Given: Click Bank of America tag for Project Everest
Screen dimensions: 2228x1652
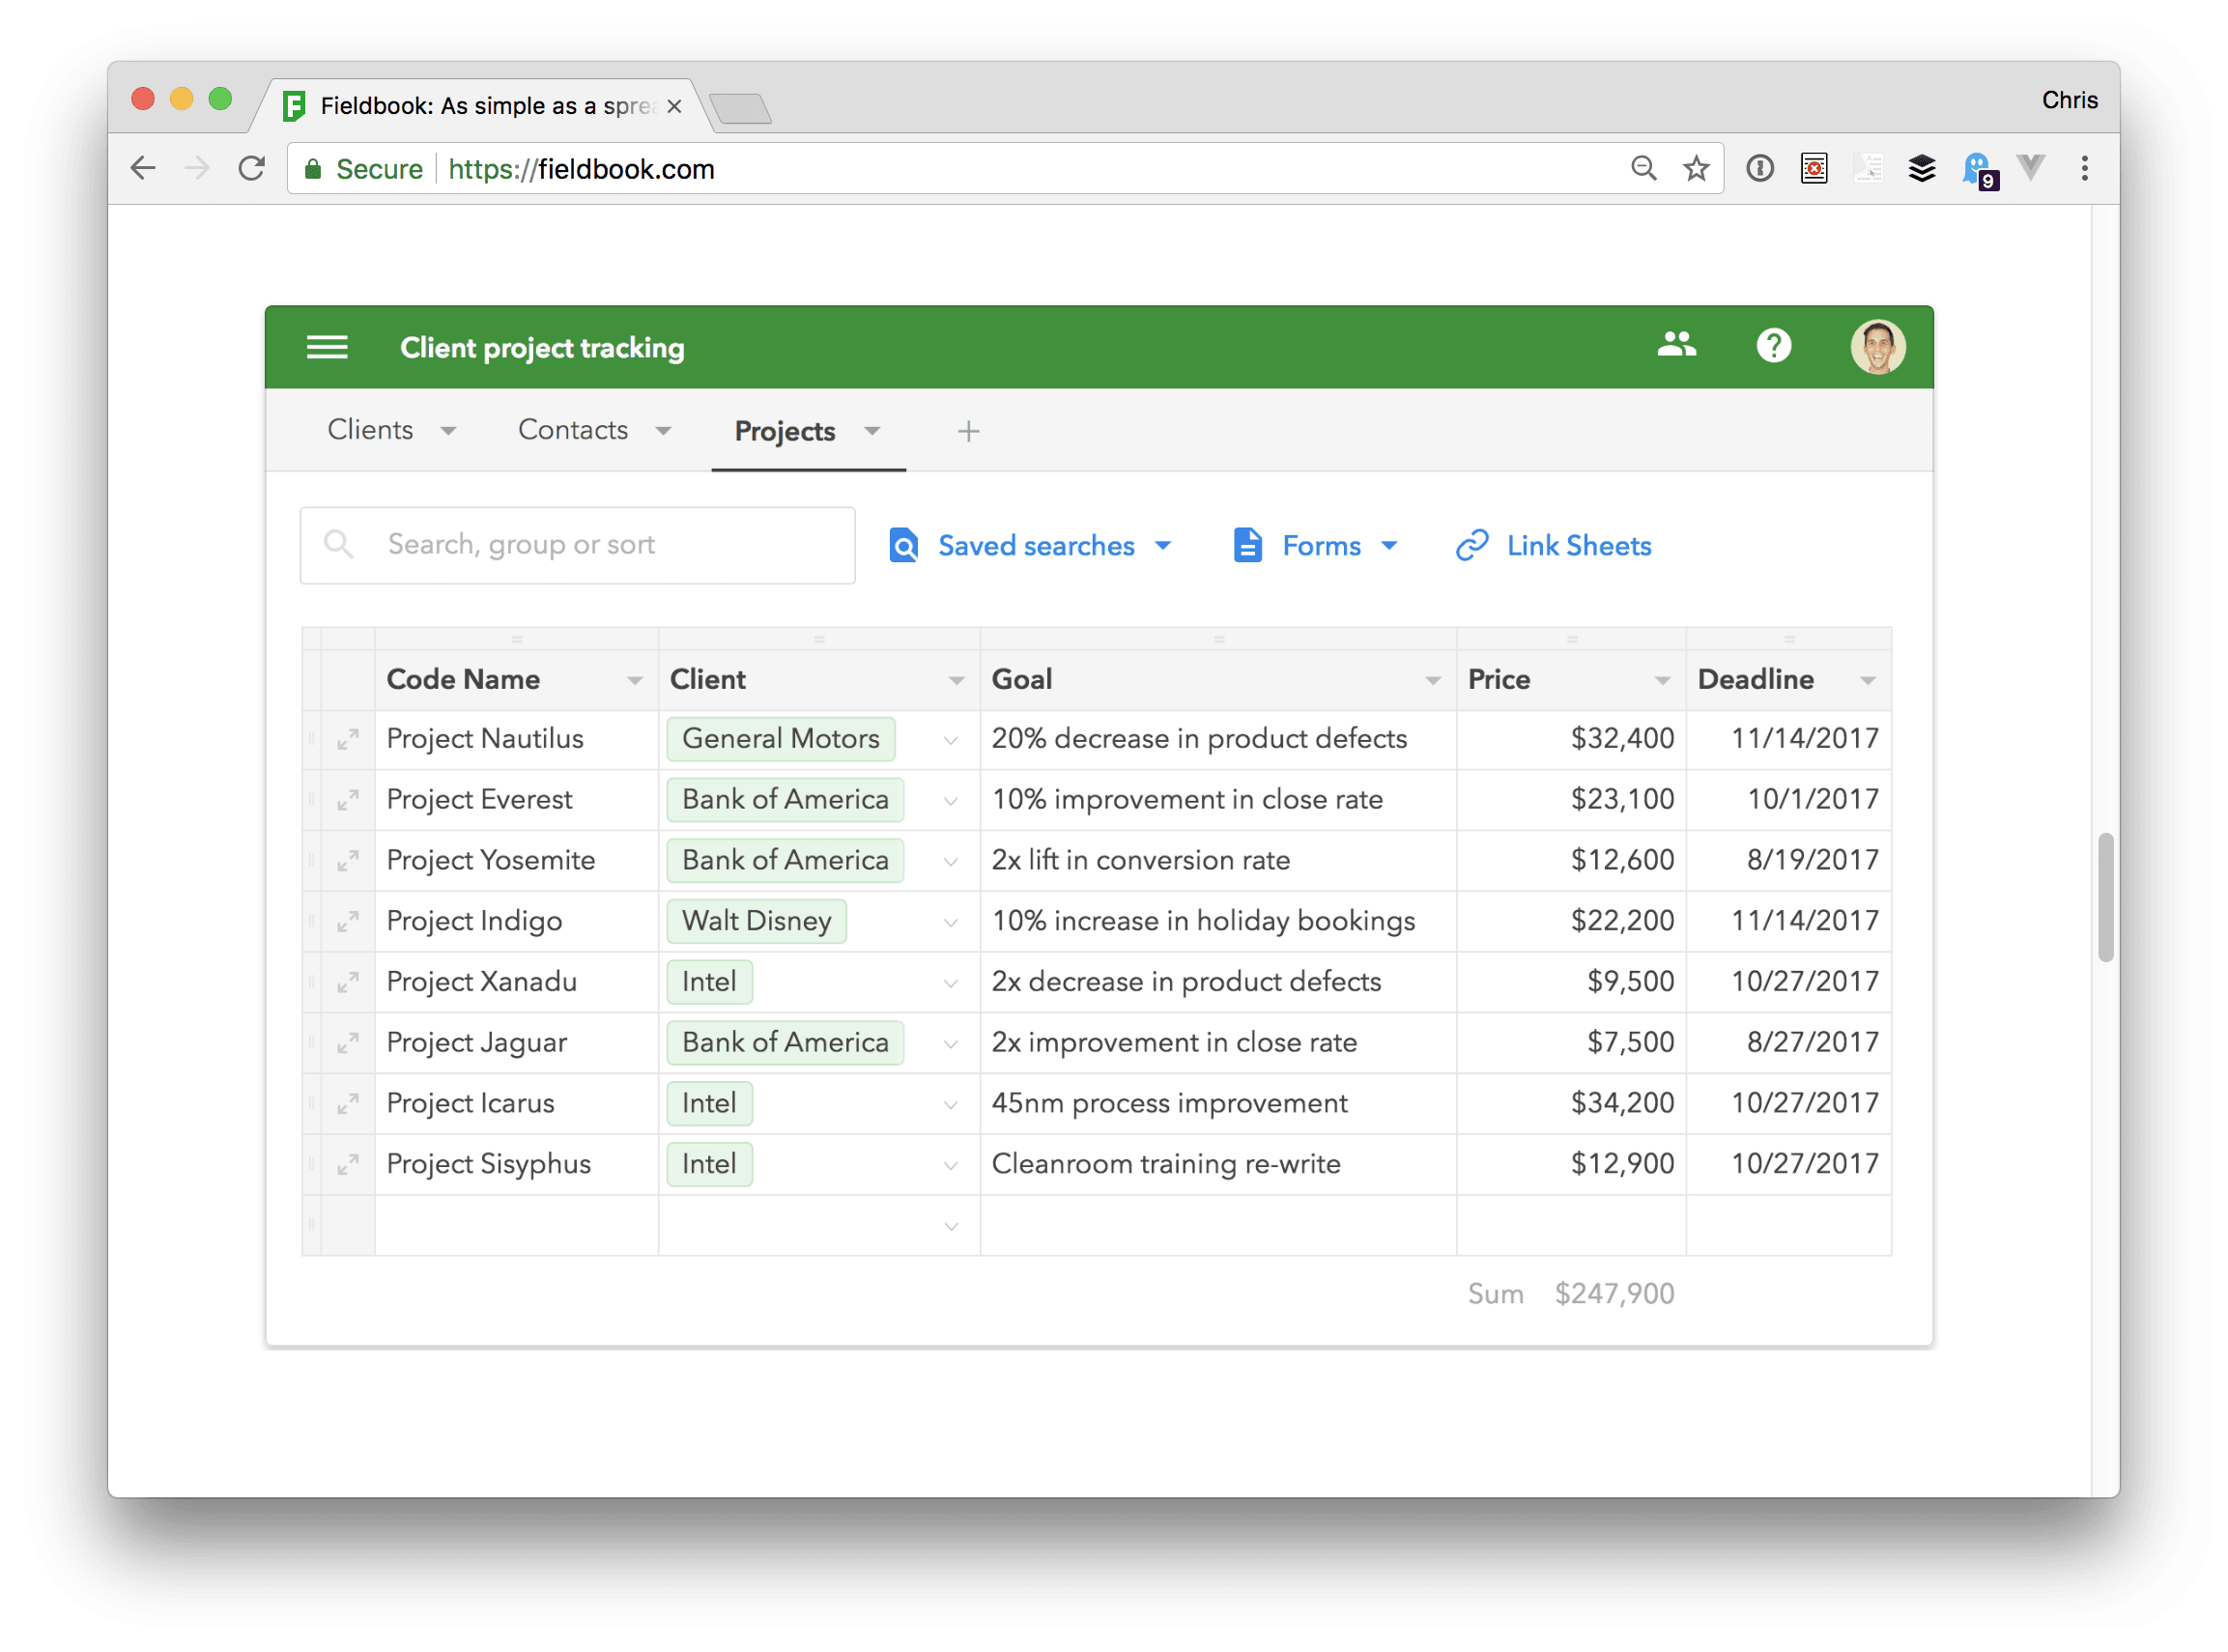Looking at the screenshot, I should pos(785,800).
